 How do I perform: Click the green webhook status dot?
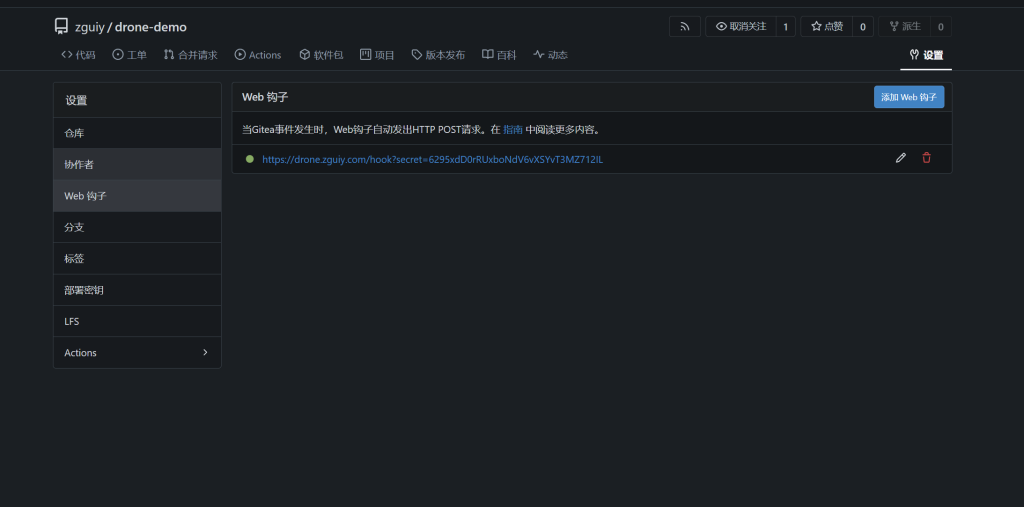click(249, 159)
